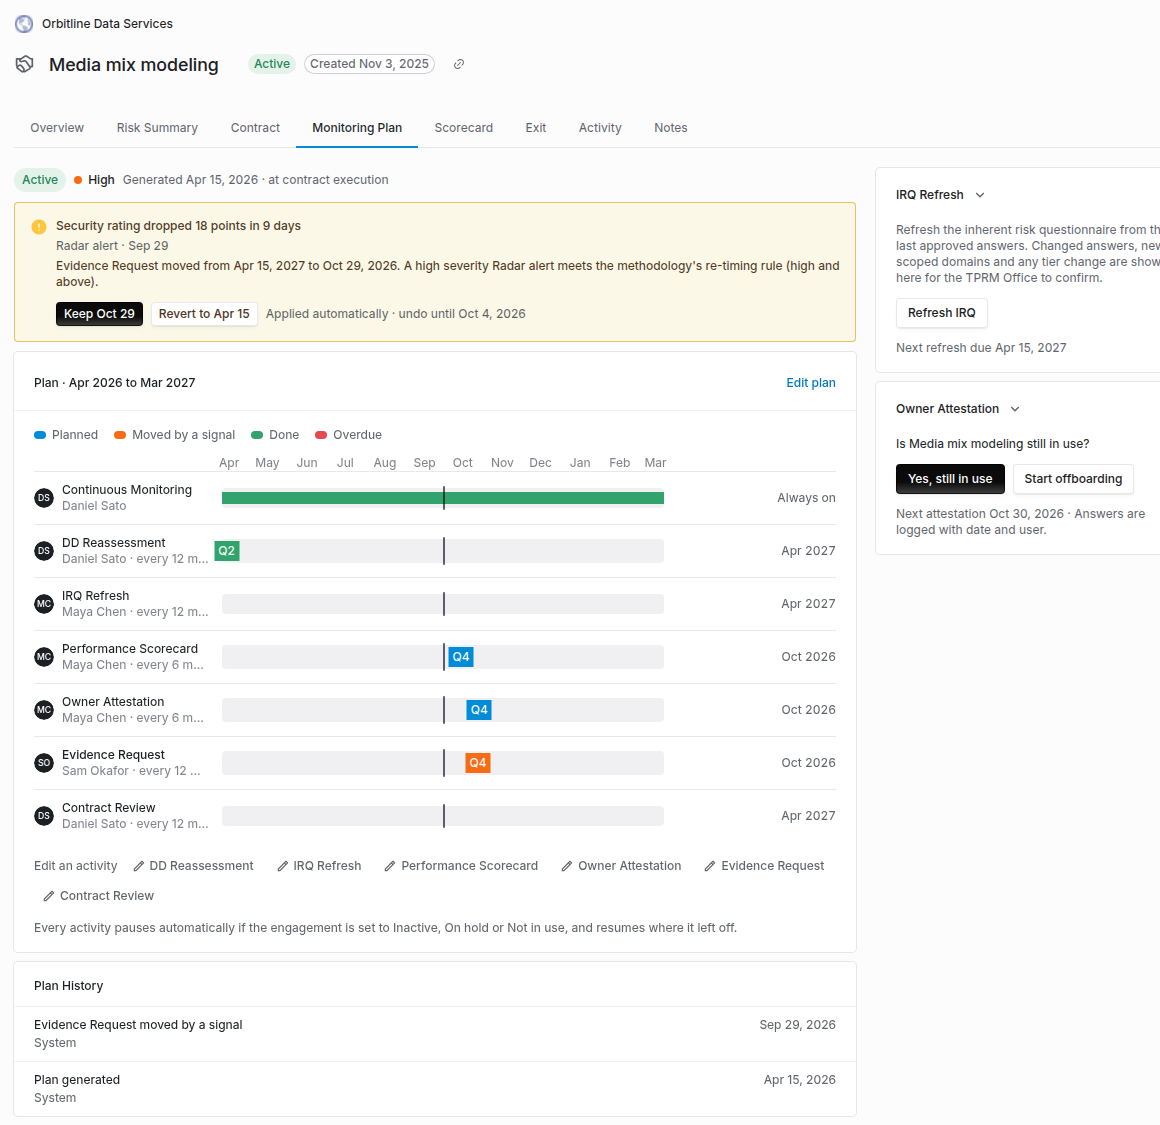The height and width of the screenshot is (1125, 1160).
Task: Open the Notes tab
Action: tap(670, 128)
